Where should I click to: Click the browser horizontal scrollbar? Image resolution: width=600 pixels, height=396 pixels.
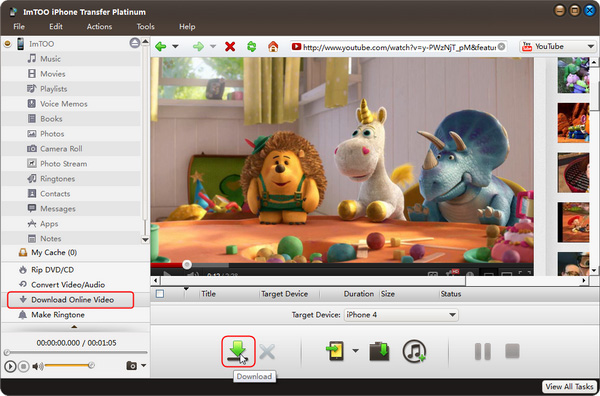tap(314, 281)
